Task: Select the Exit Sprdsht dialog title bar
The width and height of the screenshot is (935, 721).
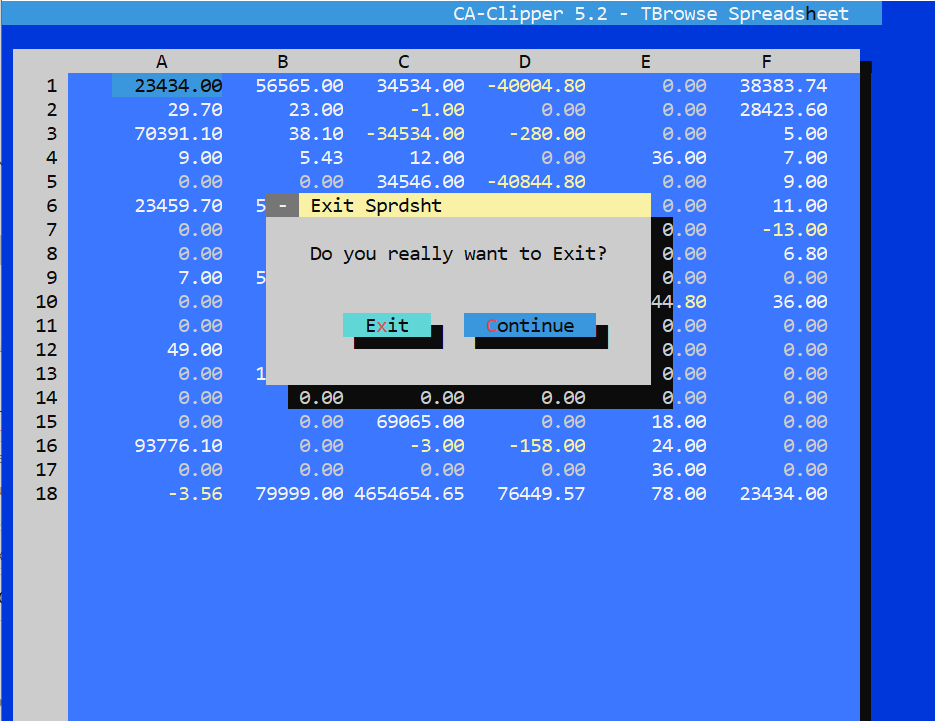Action: pyautogui.click(x=475, y=205)
